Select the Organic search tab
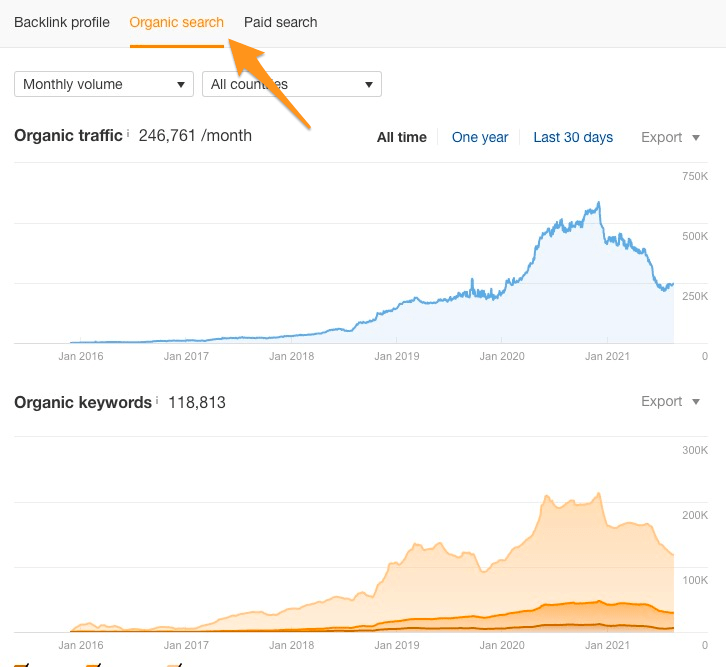This screenshot has width=726, height=667. 176,22
